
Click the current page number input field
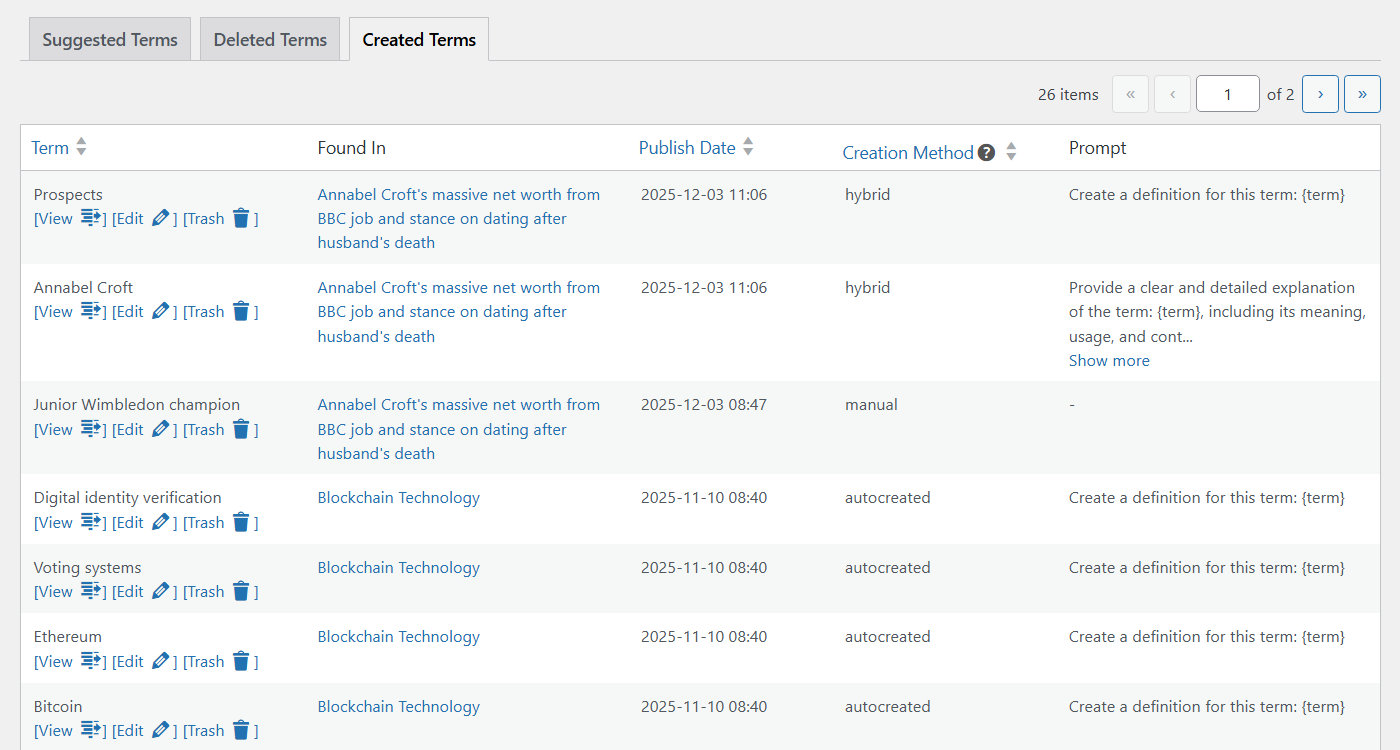tap(1227, 93)
